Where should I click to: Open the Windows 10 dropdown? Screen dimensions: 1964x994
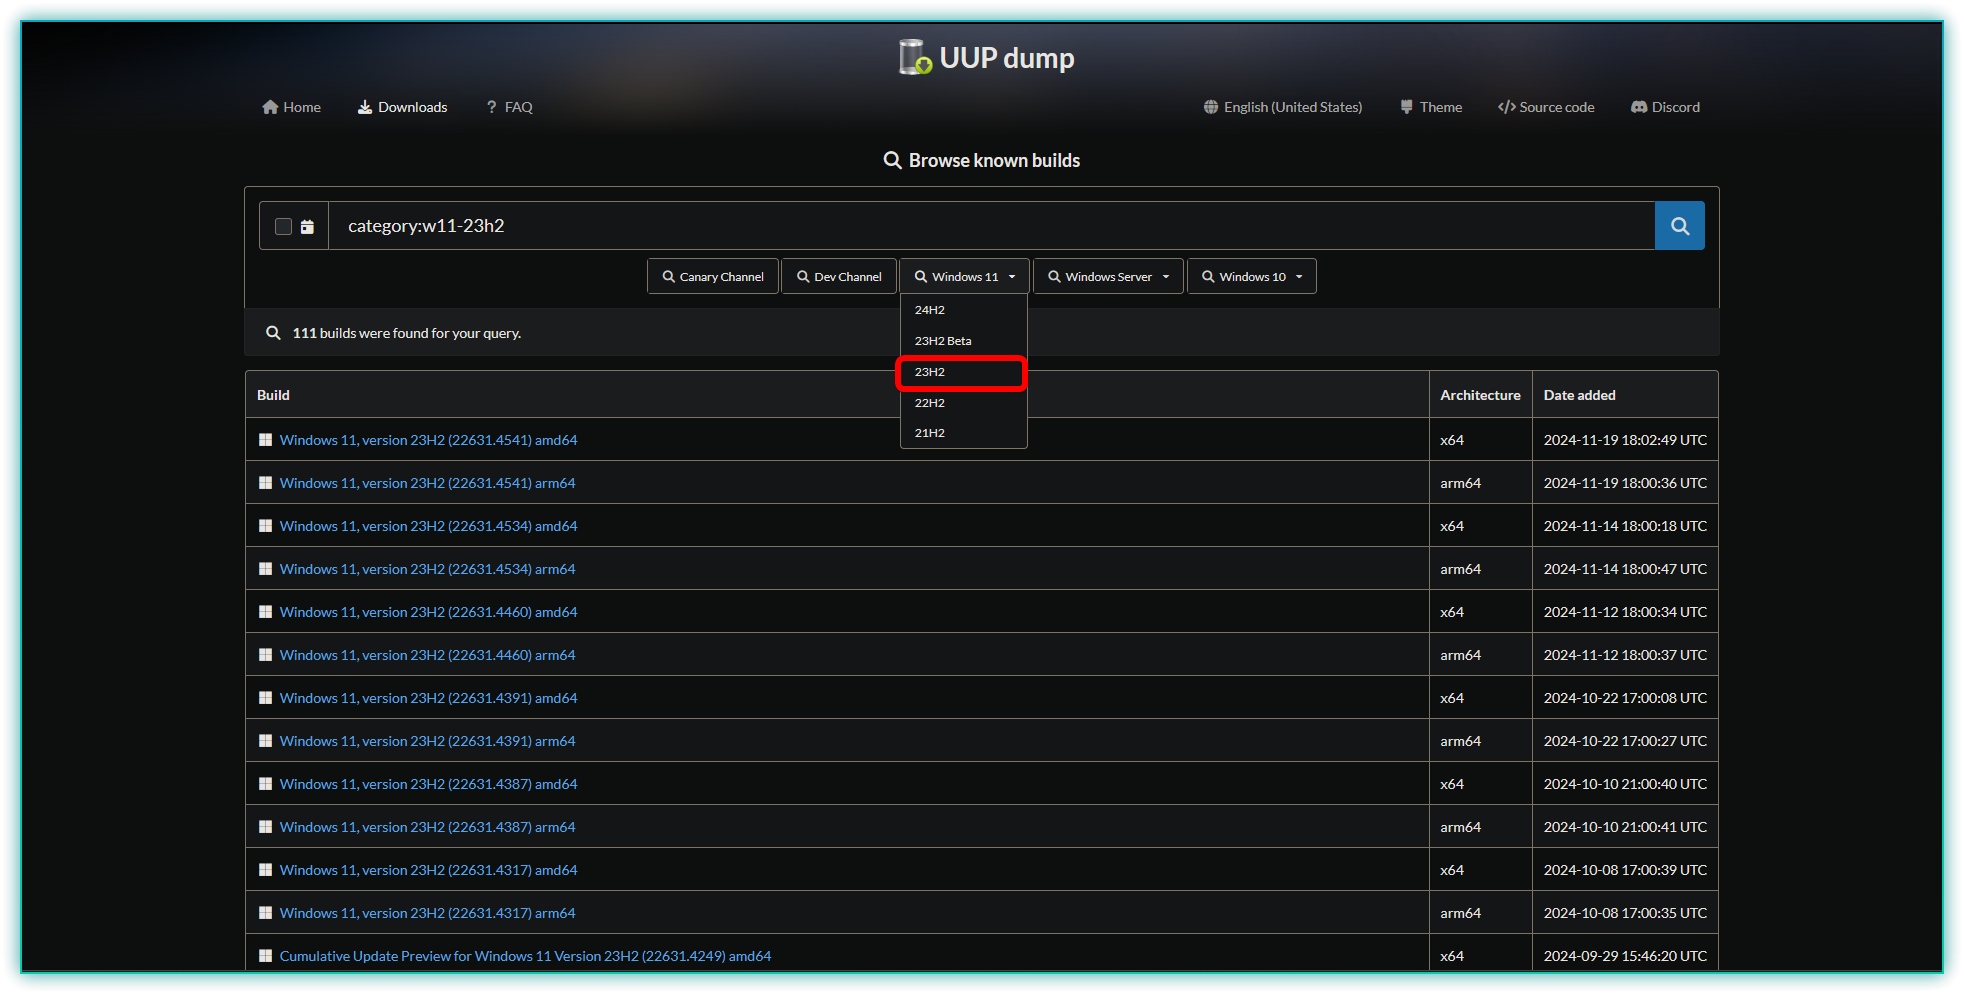pos(1252,277)
